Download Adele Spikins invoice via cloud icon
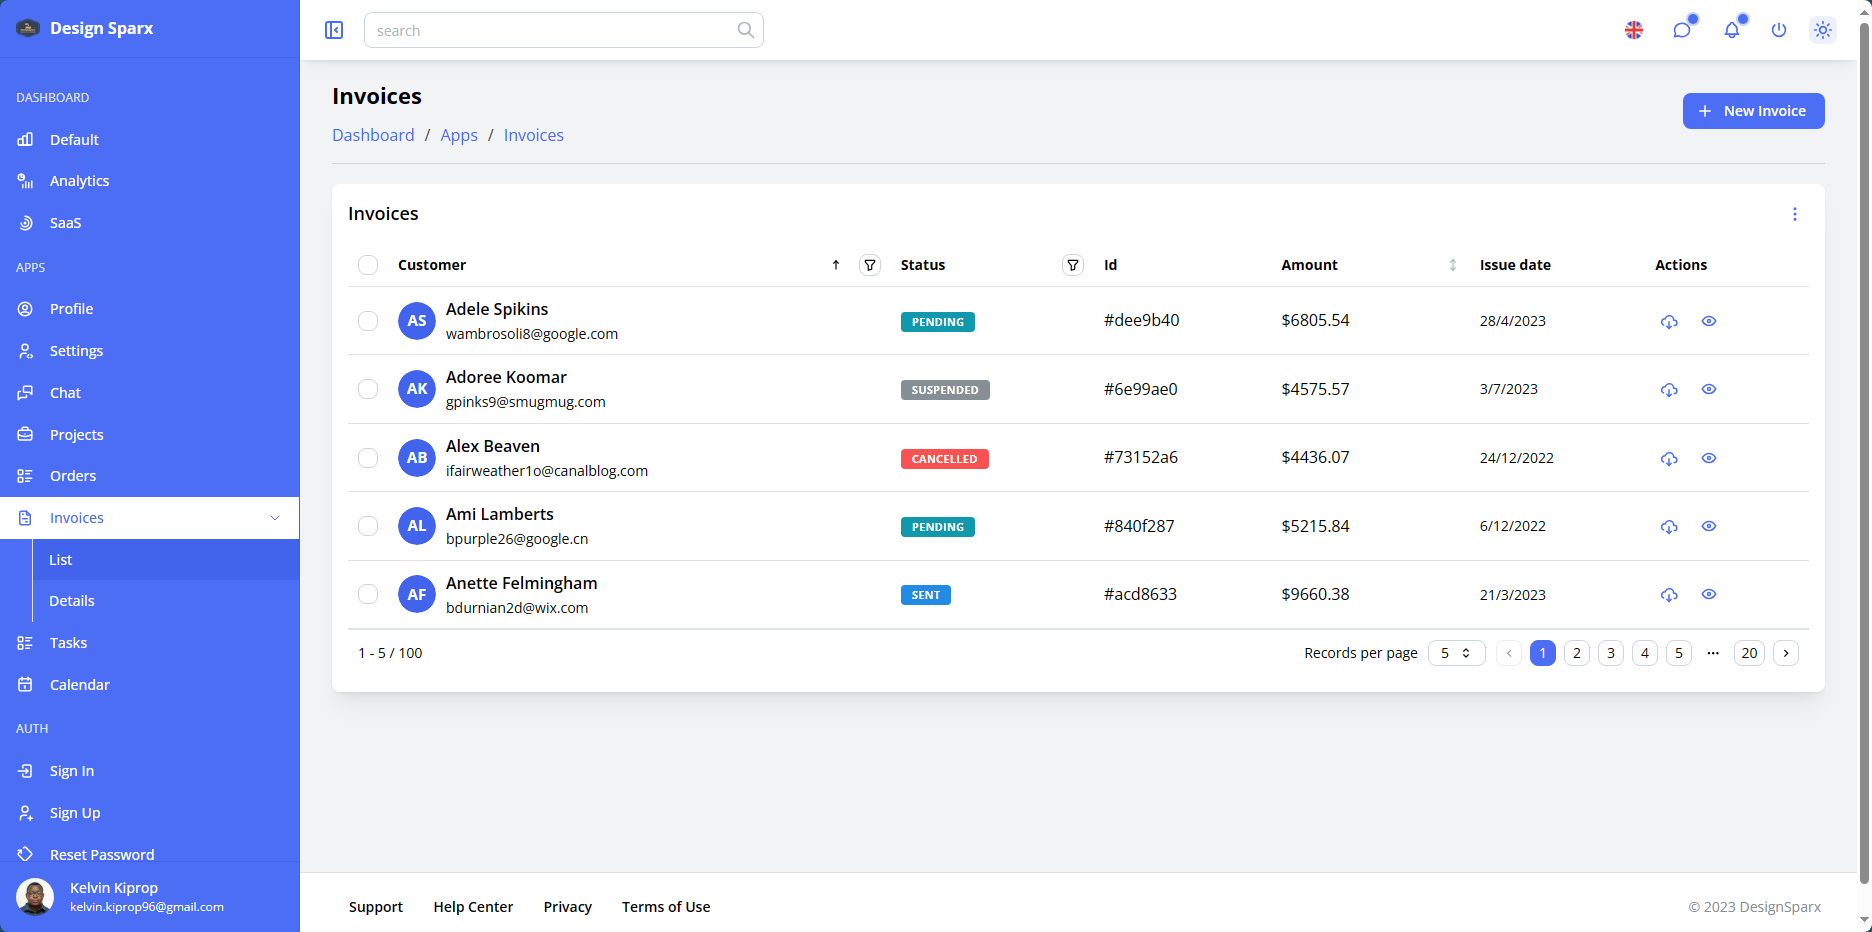This screenshot has width=1872, height=932. [x=1669, y=321]
